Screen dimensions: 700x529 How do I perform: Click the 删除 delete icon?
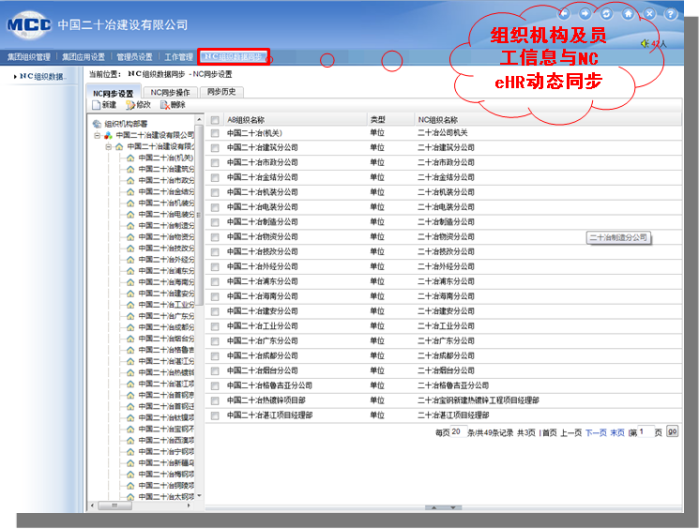point(165,105)
